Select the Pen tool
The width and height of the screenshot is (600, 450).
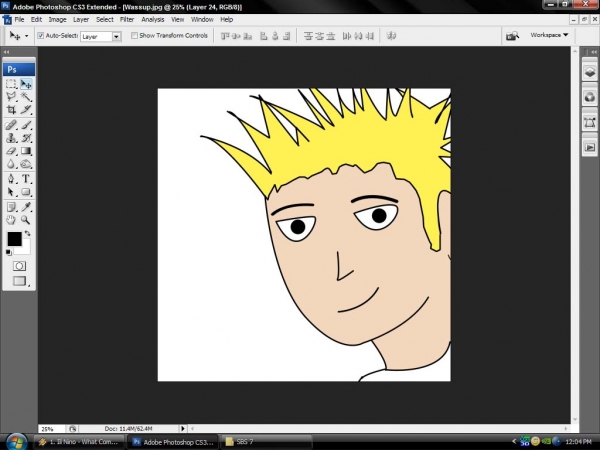[x=11, y=179]
